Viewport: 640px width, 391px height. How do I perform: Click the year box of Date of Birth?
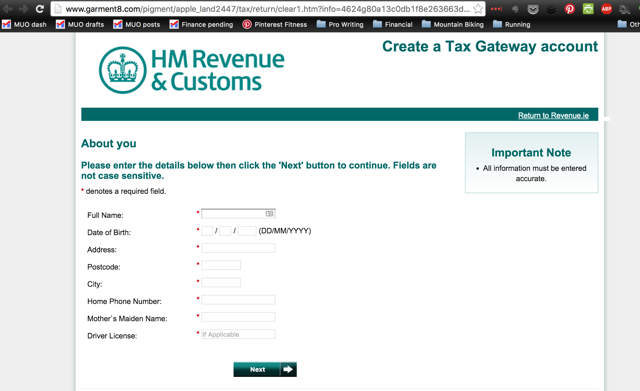click(247, 231)
